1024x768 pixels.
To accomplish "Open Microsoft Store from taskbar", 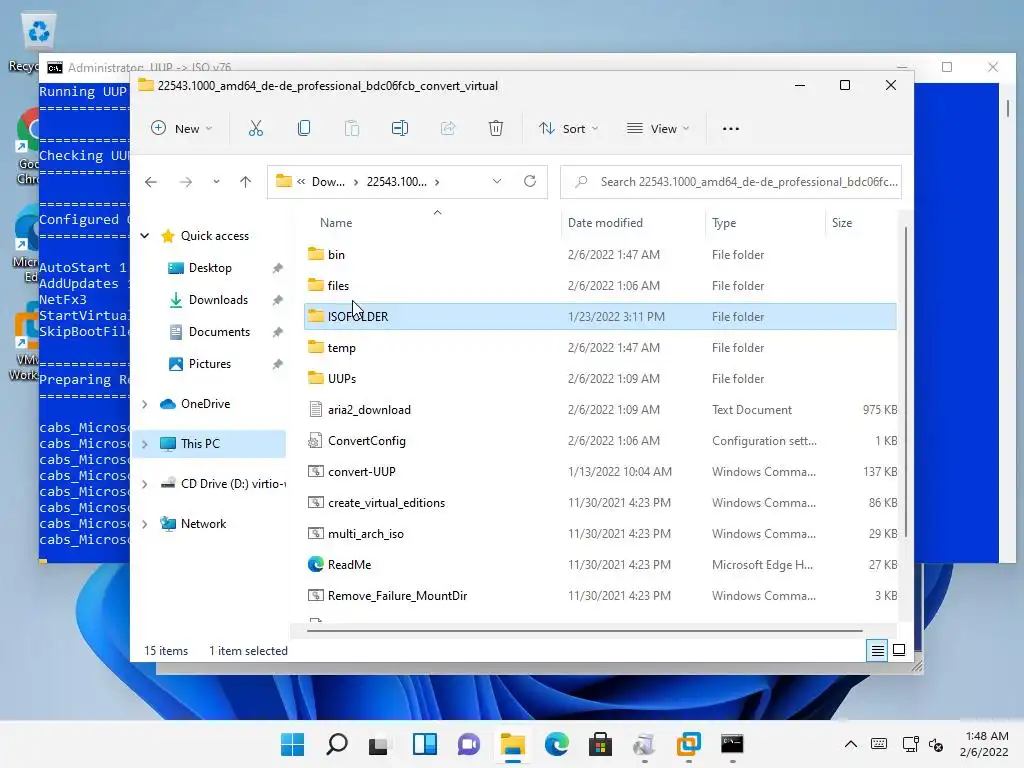I will [x=600, y=744].
